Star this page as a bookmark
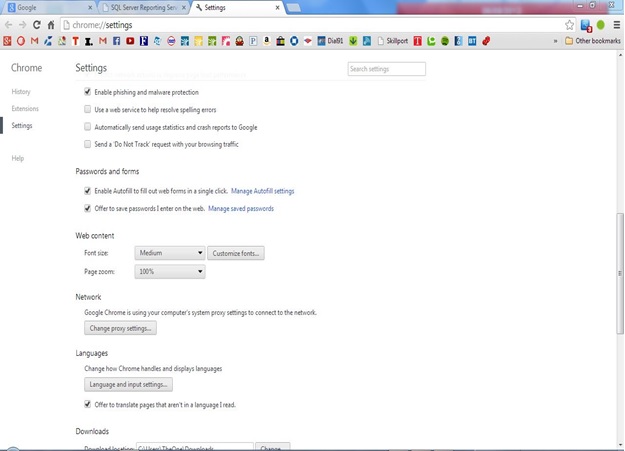The height and width of the screenshot is (451, 625). tap(570, 24)
